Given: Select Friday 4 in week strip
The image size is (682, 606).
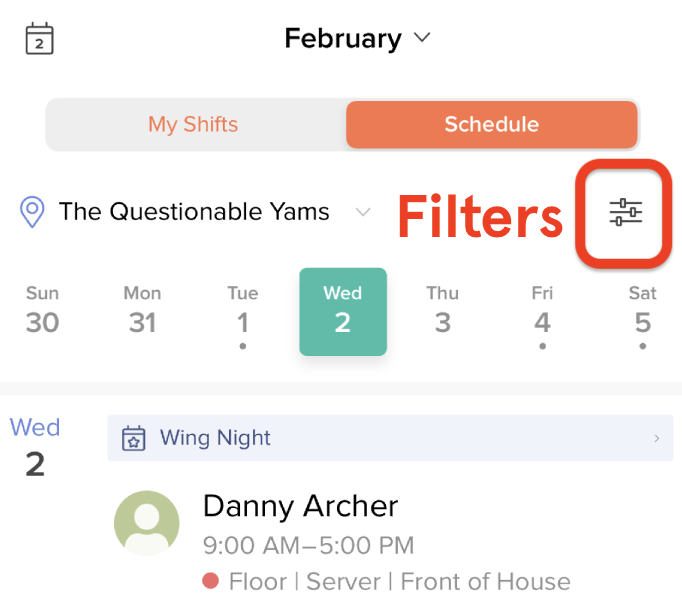Looking at the screenshot, I should click(542, 314).
